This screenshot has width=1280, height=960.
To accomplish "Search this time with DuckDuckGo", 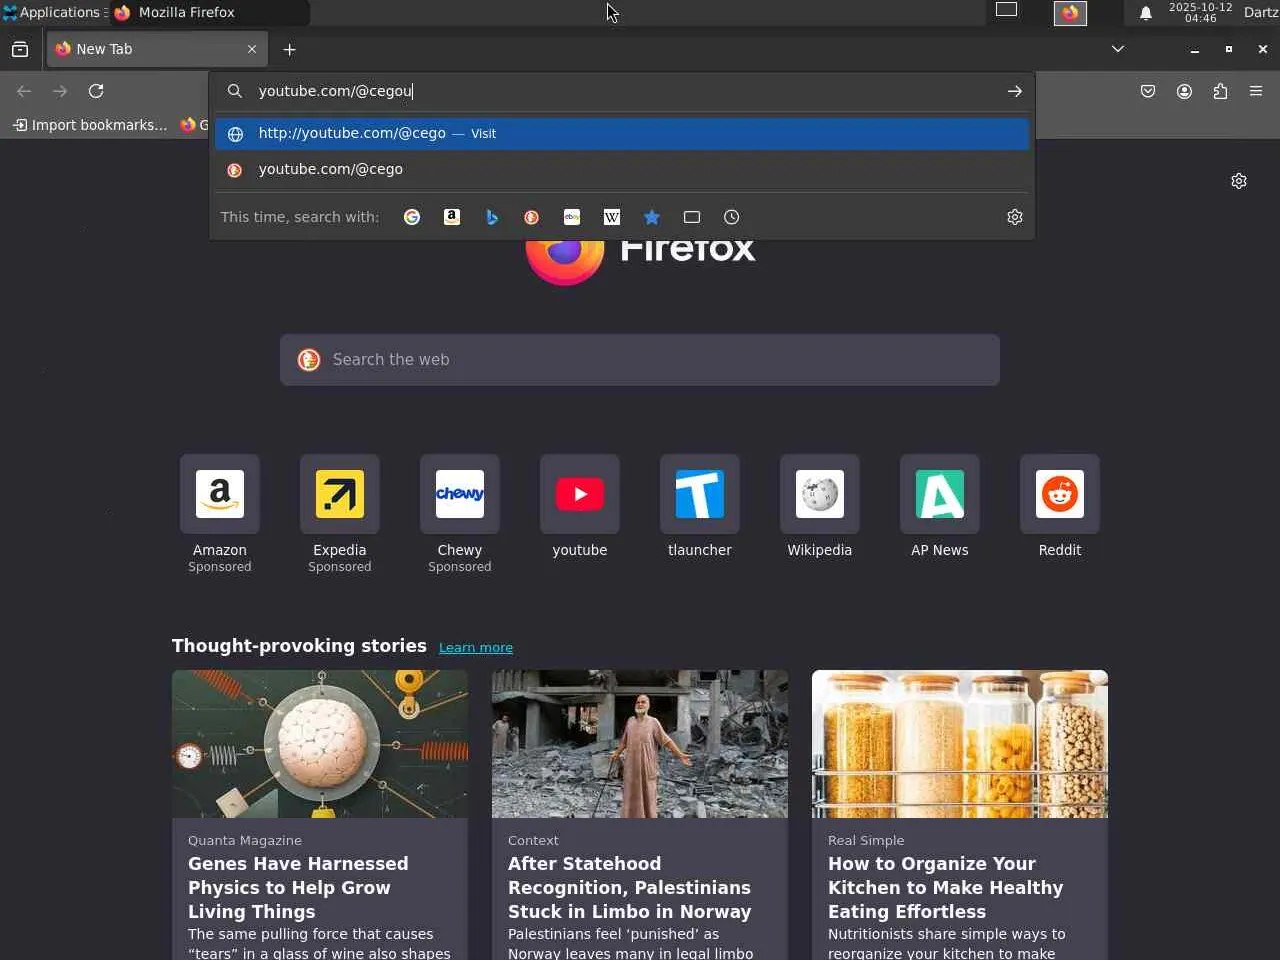I will click(x=532, y=217).
